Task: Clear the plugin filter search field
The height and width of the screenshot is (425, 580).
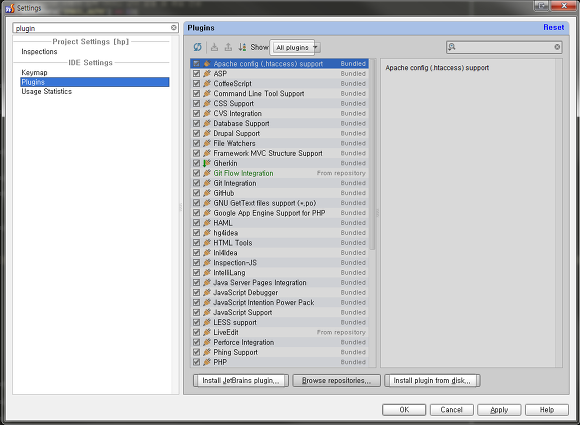Action: click(557, 47)
